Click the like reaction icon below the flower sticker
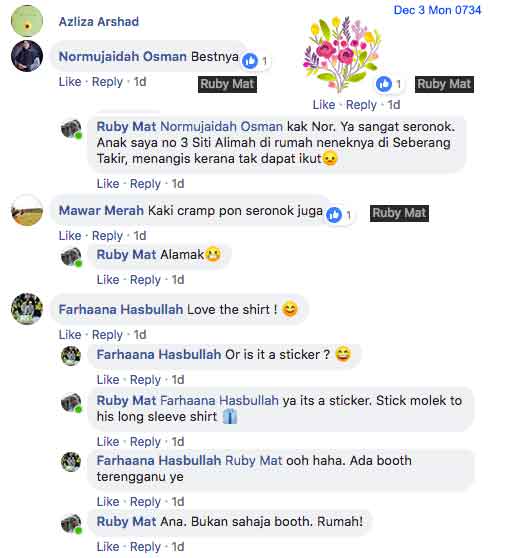The image size is (514, 558). pyautogui.click(x=384, y=84)
